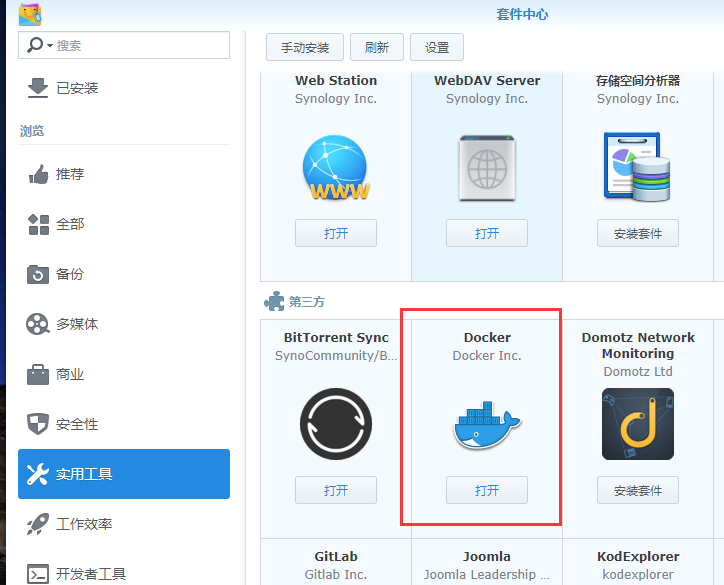724x585 pixels.
Task: Click the 手动安装 button
Action: point(305,47)
